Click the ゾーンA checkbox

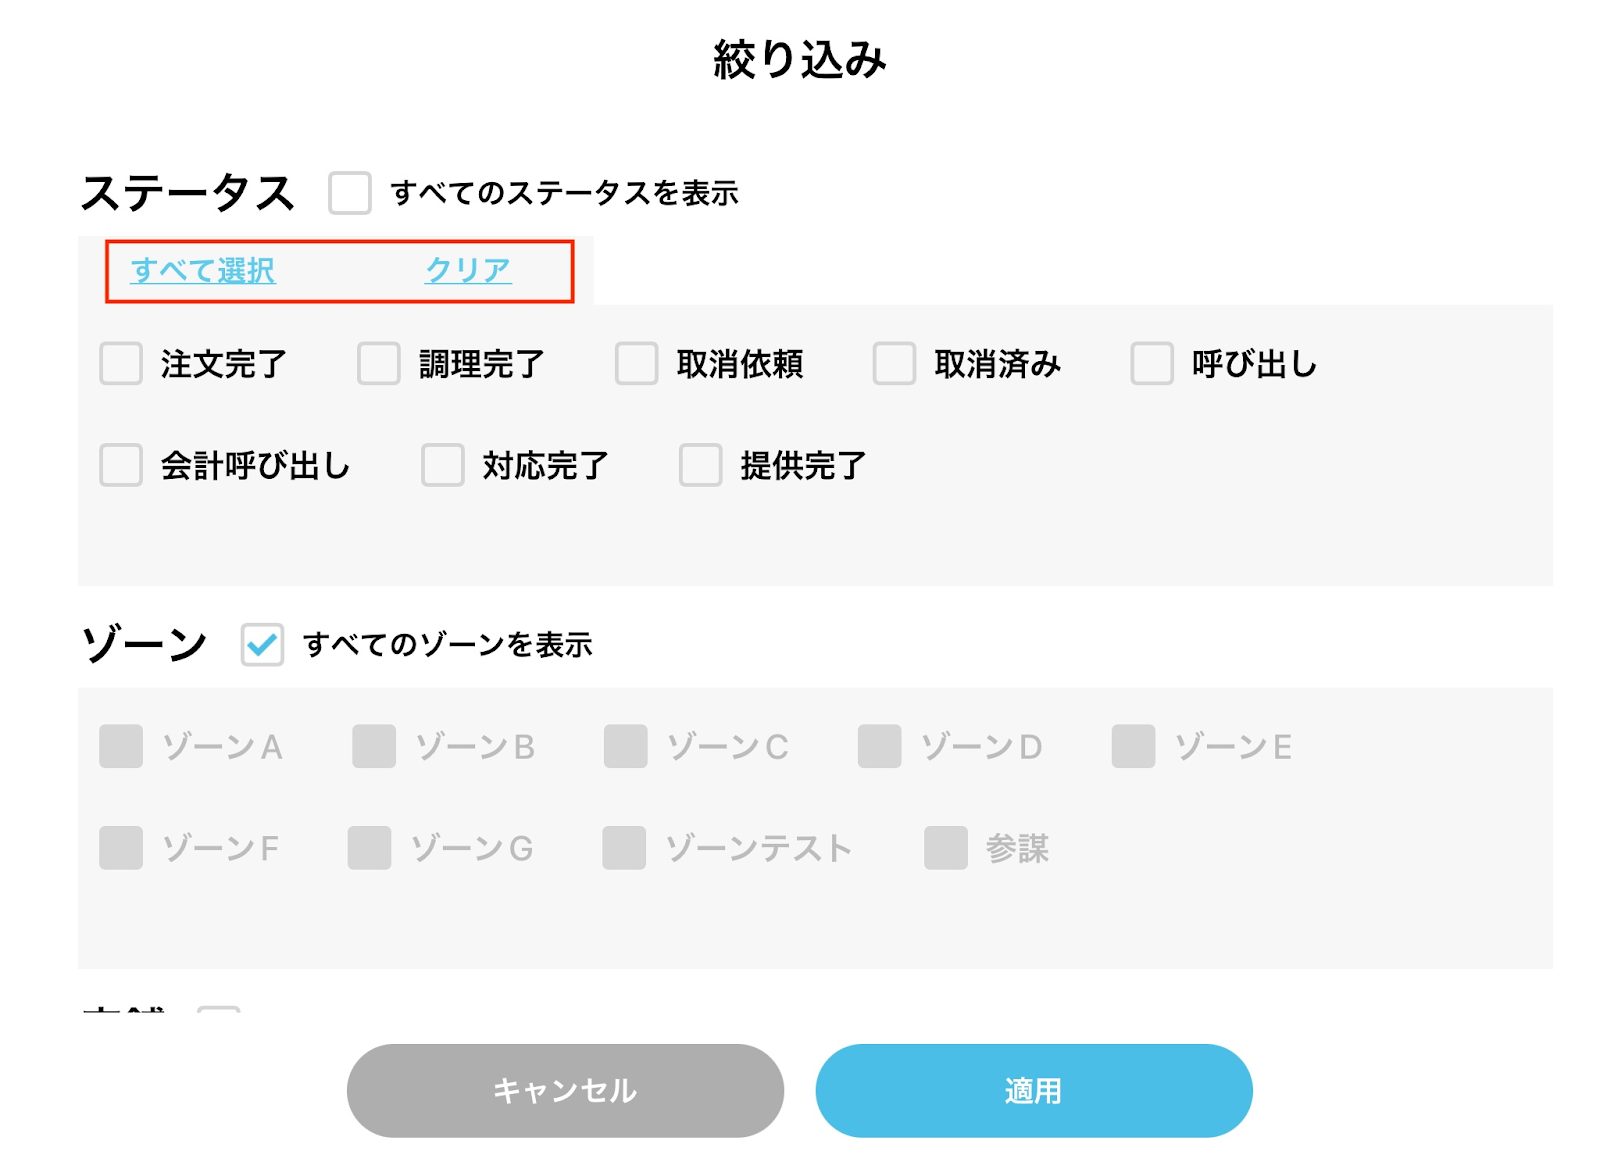point(121,747)
